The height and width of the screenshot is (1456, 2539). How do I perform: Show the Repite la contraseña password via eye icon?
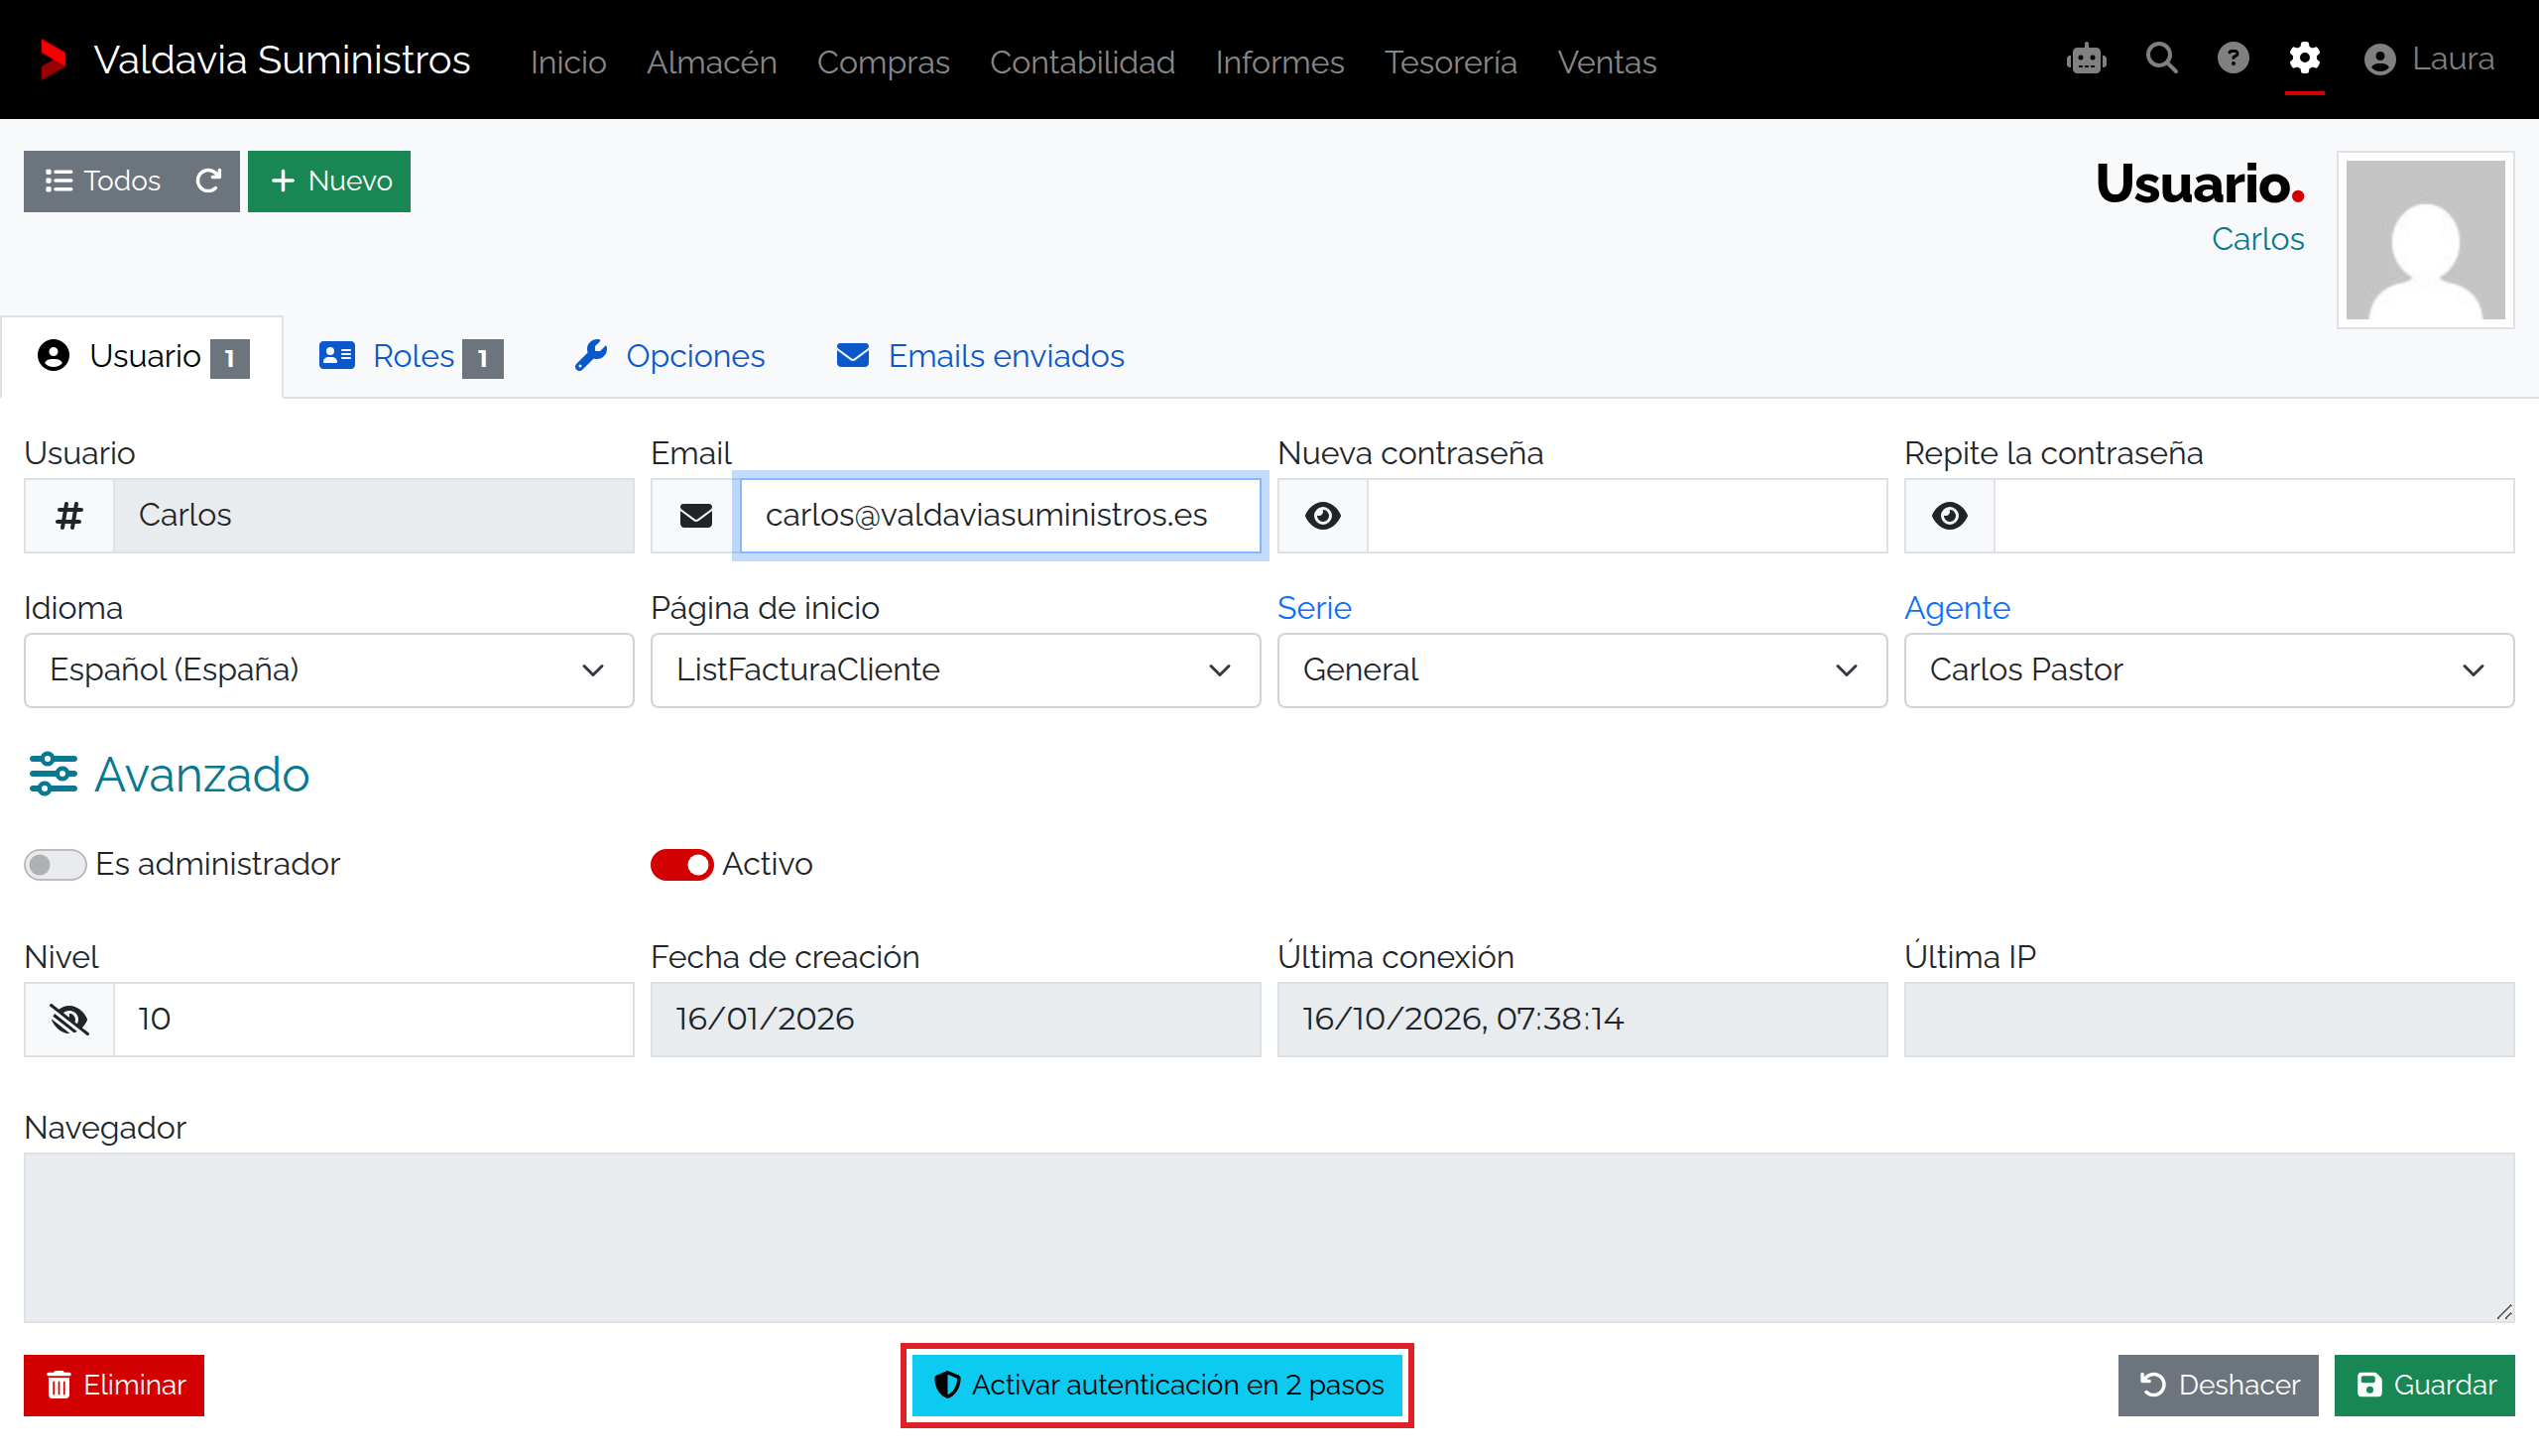tap(1950, 516)
